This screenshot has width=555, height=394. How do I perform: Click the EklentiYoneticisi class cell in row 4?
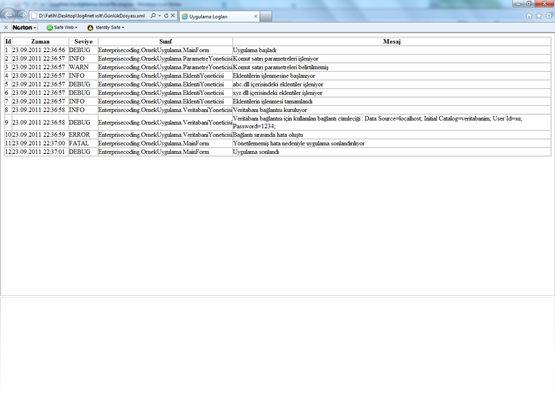[x=165, y=76]
